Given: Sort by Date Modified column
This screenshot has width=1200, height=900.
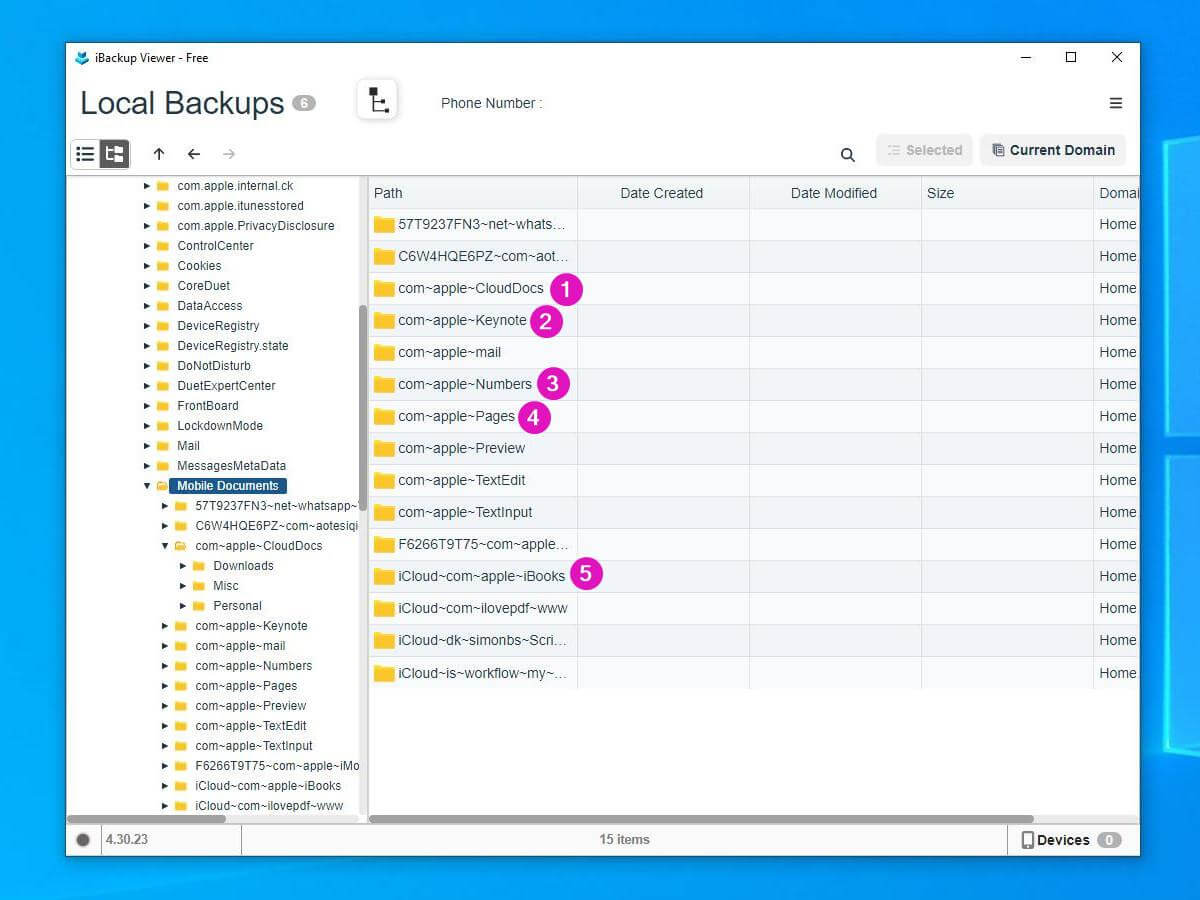Looking at the screenshot, I should tap(835, 193).
